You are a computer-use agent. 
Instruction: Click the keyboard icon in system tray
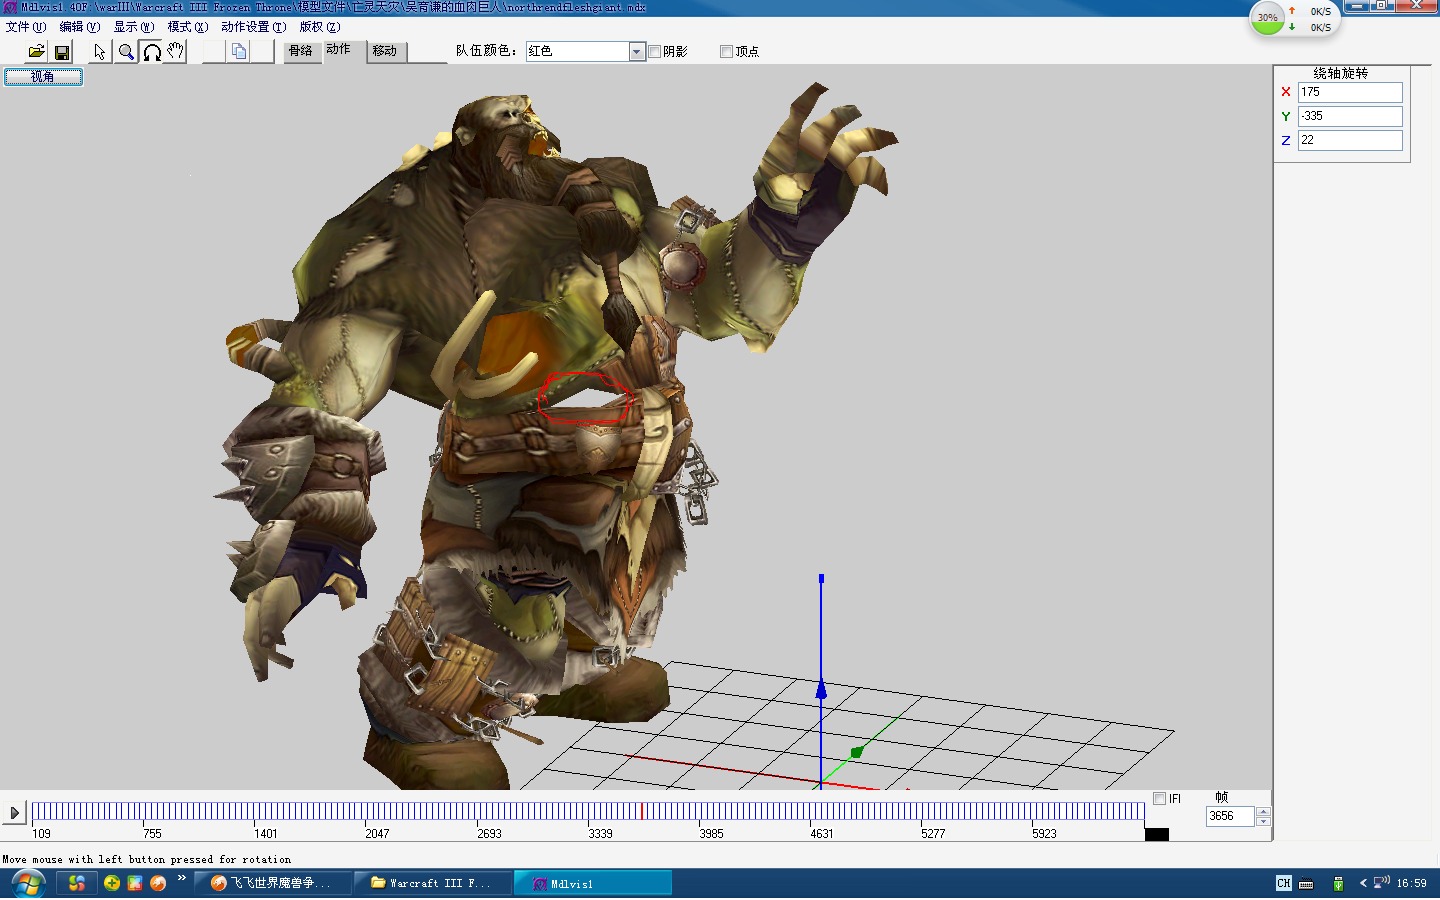pos(1306,883)
